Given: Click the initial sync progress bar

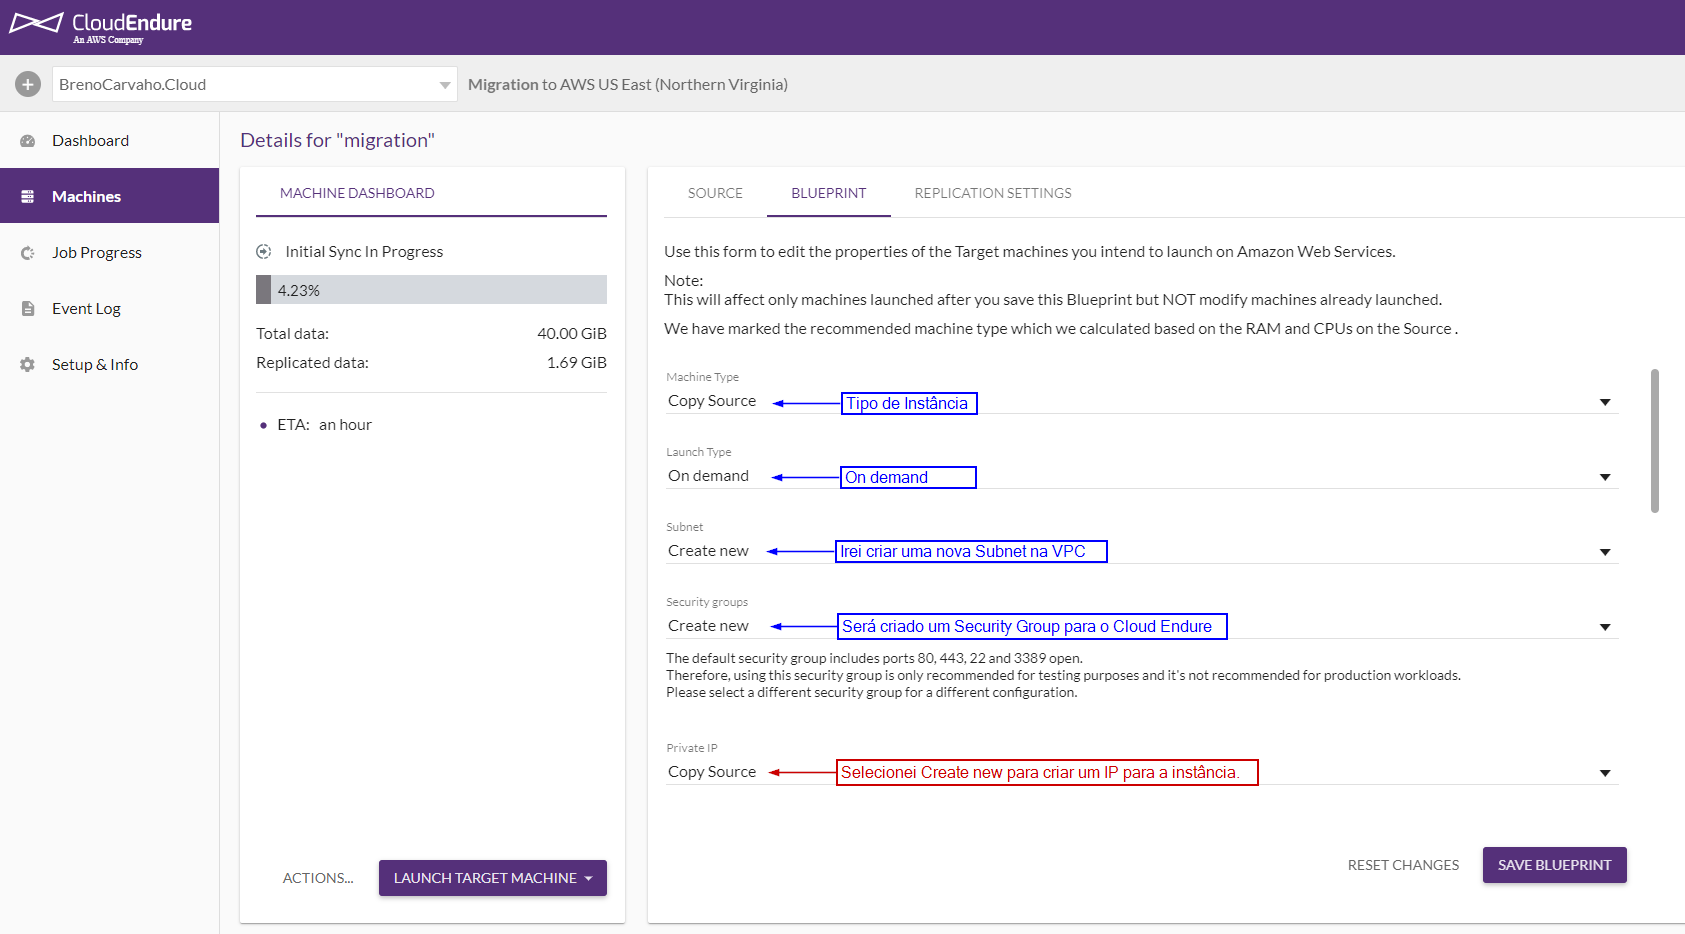Looking at the screenshot, I should (431, 290).
